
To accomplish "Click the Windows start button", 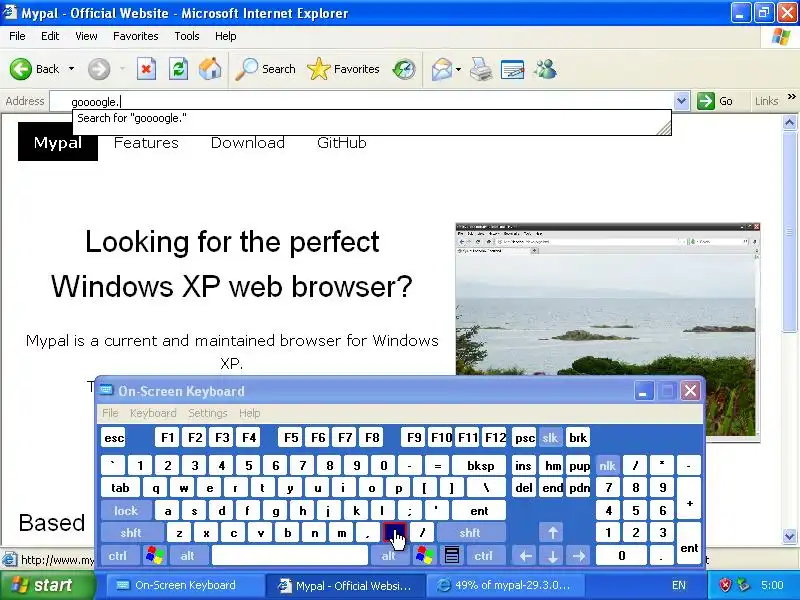I will click(48, 585).
